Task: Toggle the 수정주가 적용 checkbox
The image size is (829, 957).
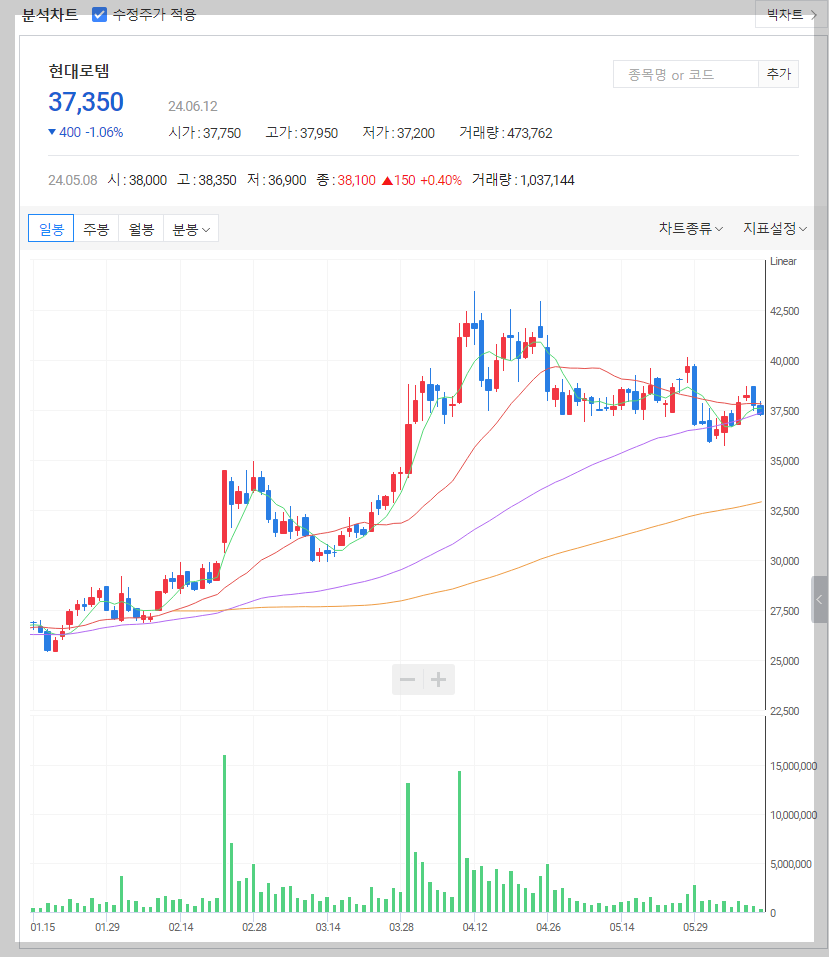Action: pyautogui.click(x=100, y=14)
